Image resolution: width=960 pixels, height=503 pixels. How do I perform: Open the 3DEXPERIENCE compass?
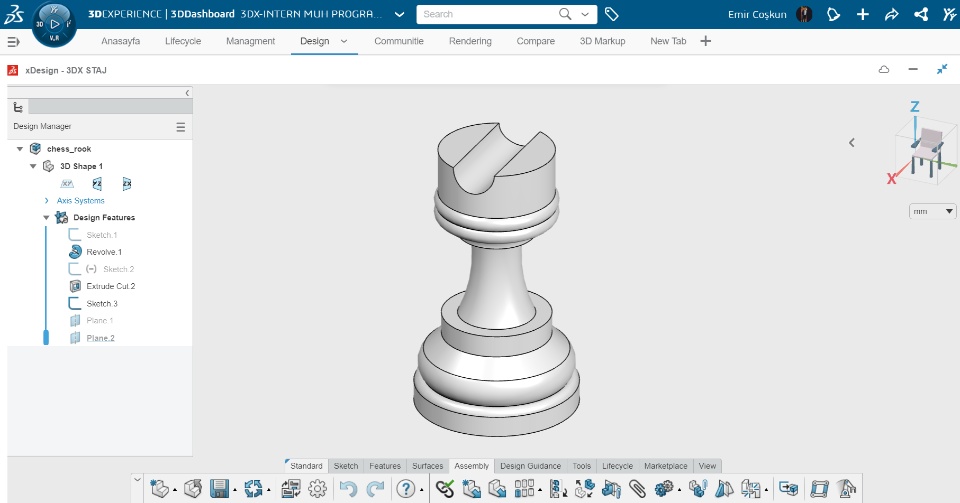tap(54, 24)
